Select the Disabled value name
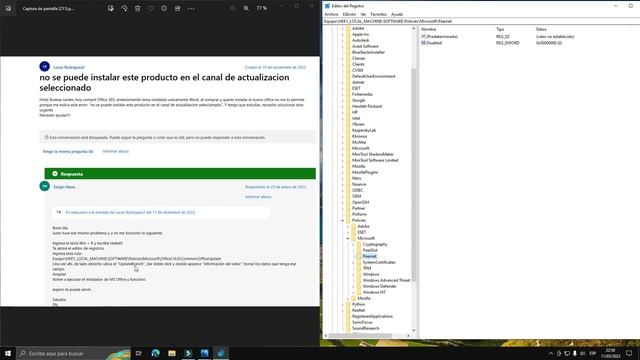The width and height of the screenshot is (640, 360). point(434,43)
